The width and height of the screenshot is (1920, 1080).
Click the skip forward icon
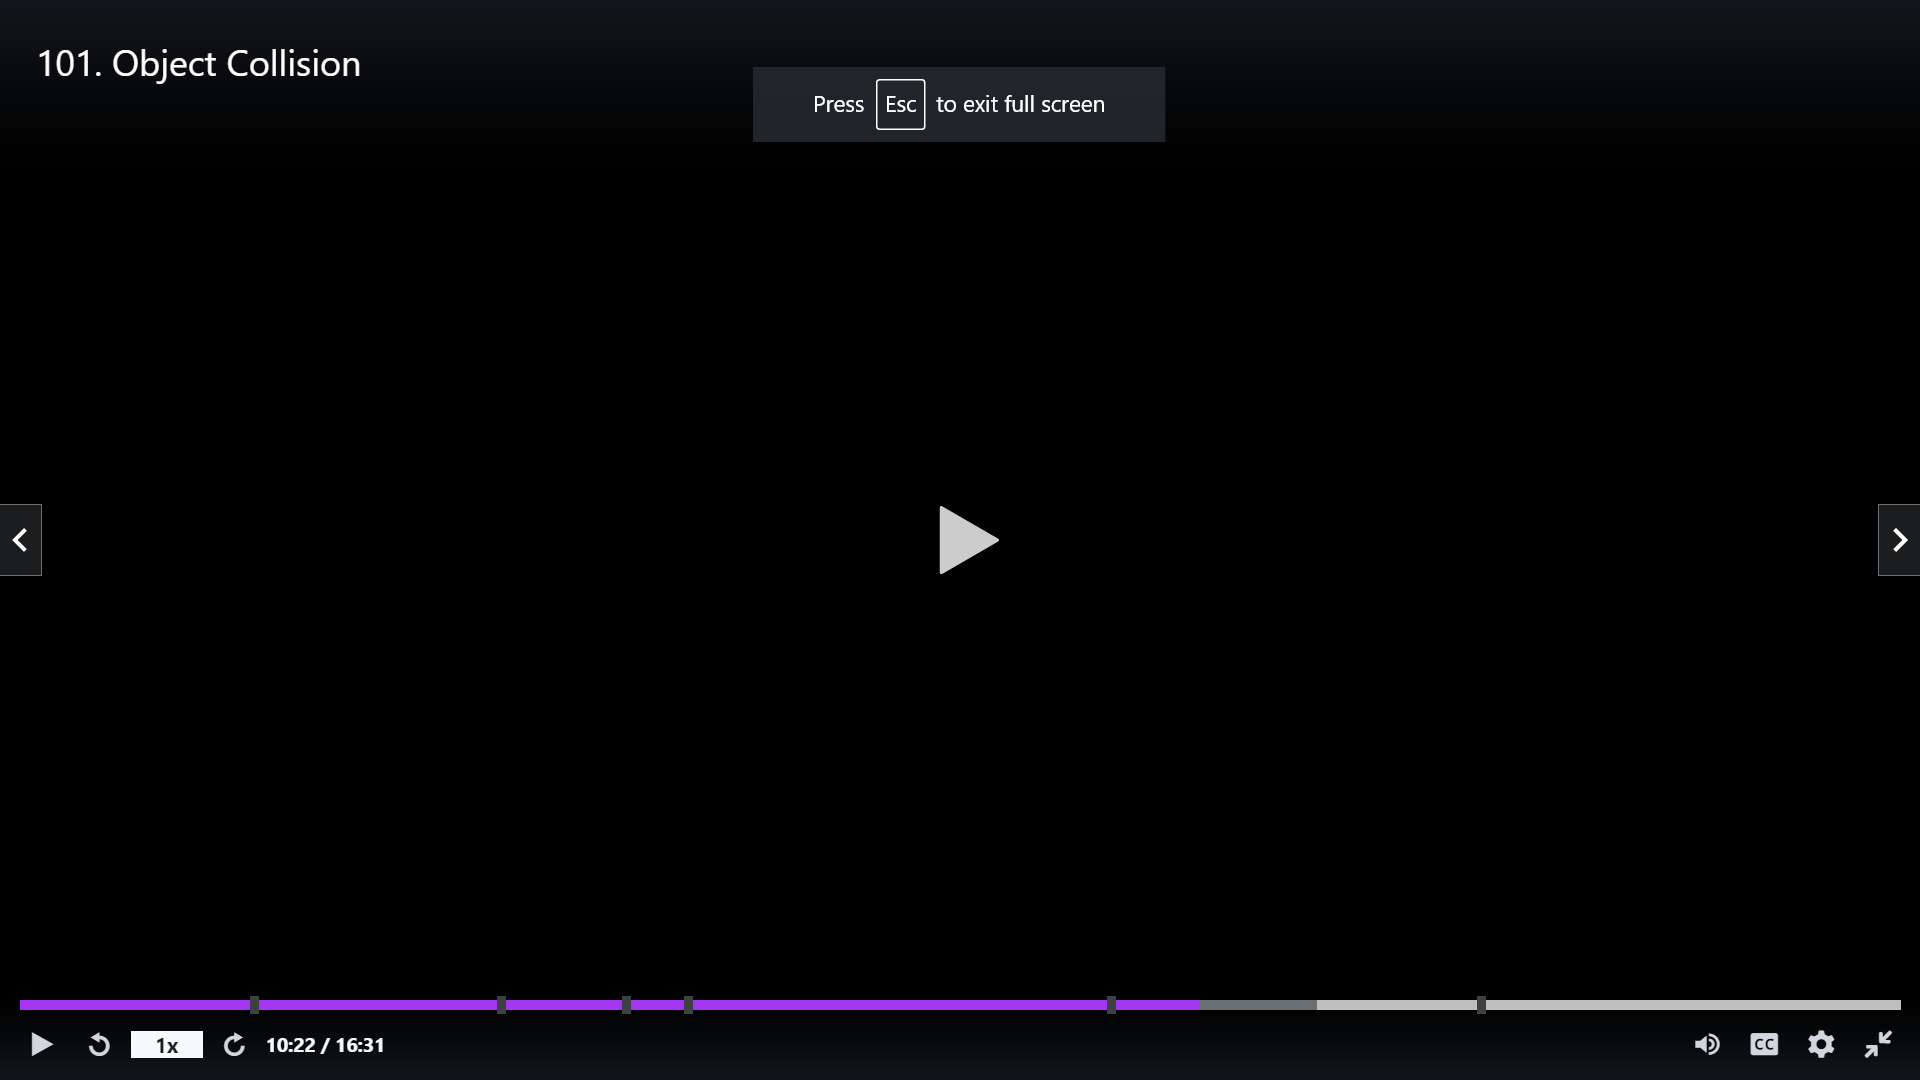(234, 1045)
